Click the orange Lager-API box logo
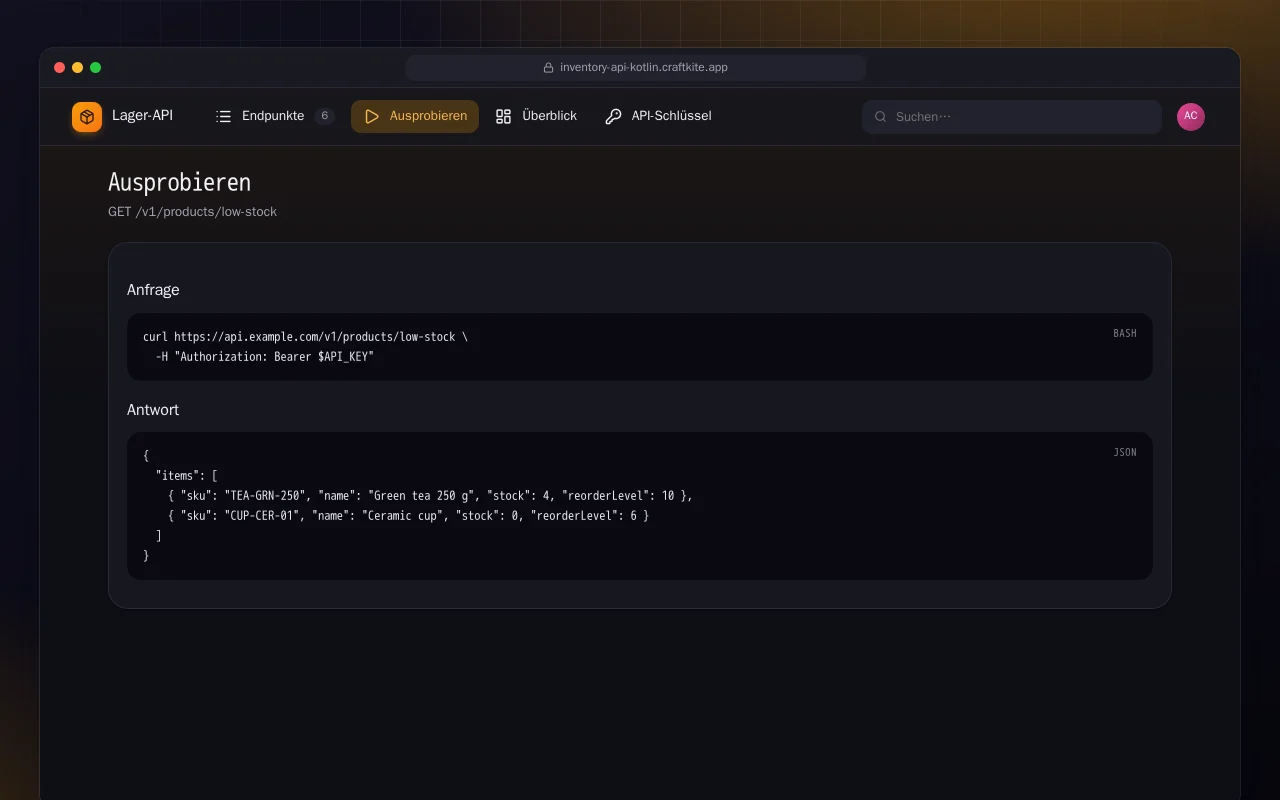 87,117
